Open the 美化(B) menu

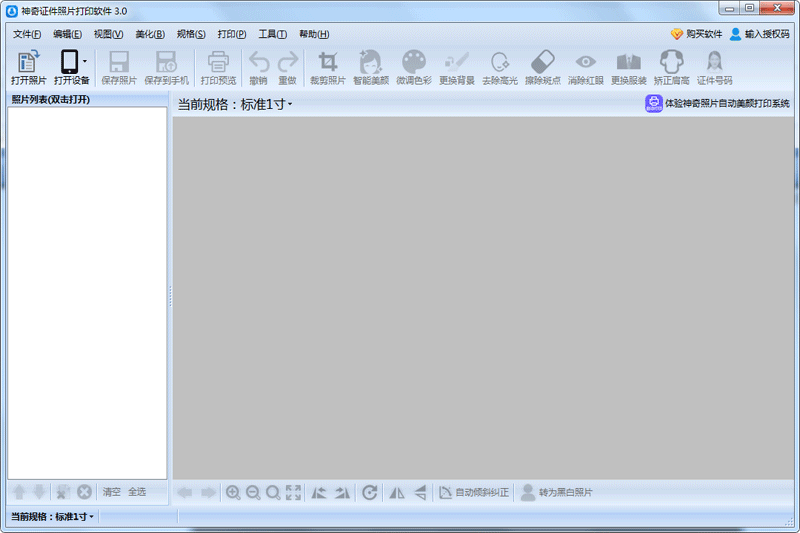point(149,34)
